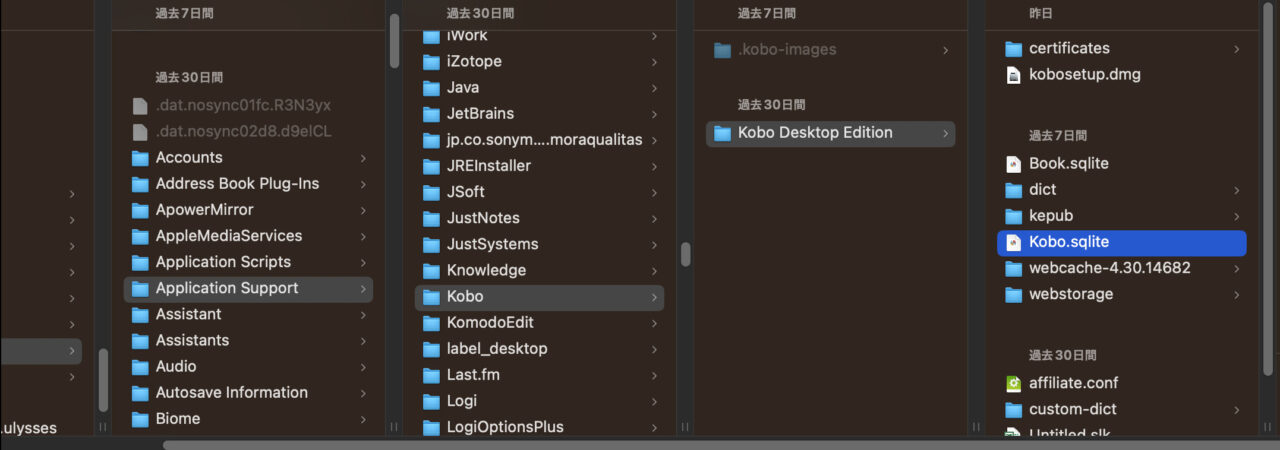The width and height of the screenshot is (1280, 450).
Task: Click the Java folder icon
Action: pyautogui.click(x=431, y=88)
